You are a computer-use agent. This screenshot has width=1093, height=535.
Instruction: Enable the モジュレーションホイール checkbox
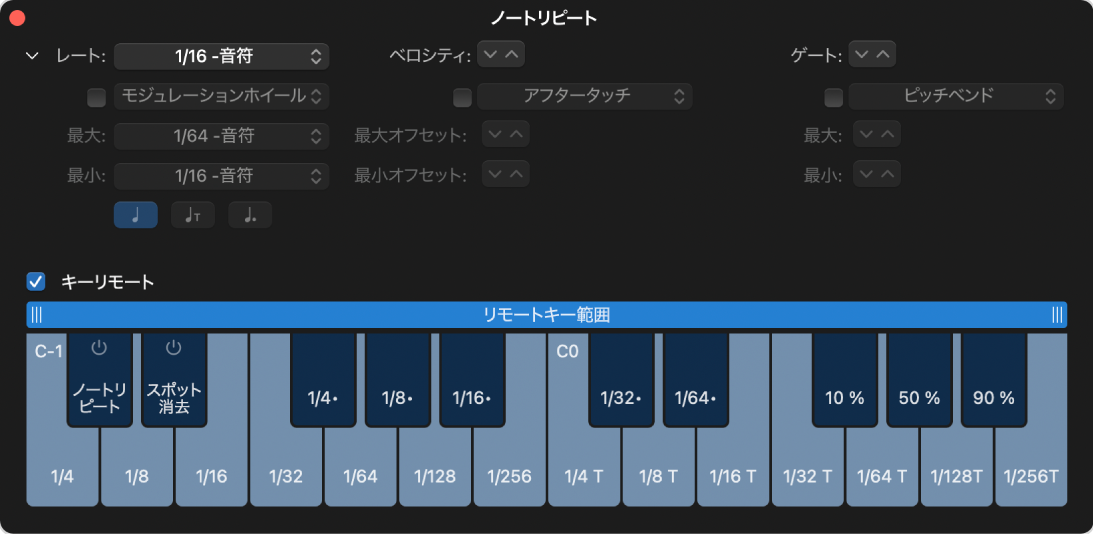tap(96, 98)
